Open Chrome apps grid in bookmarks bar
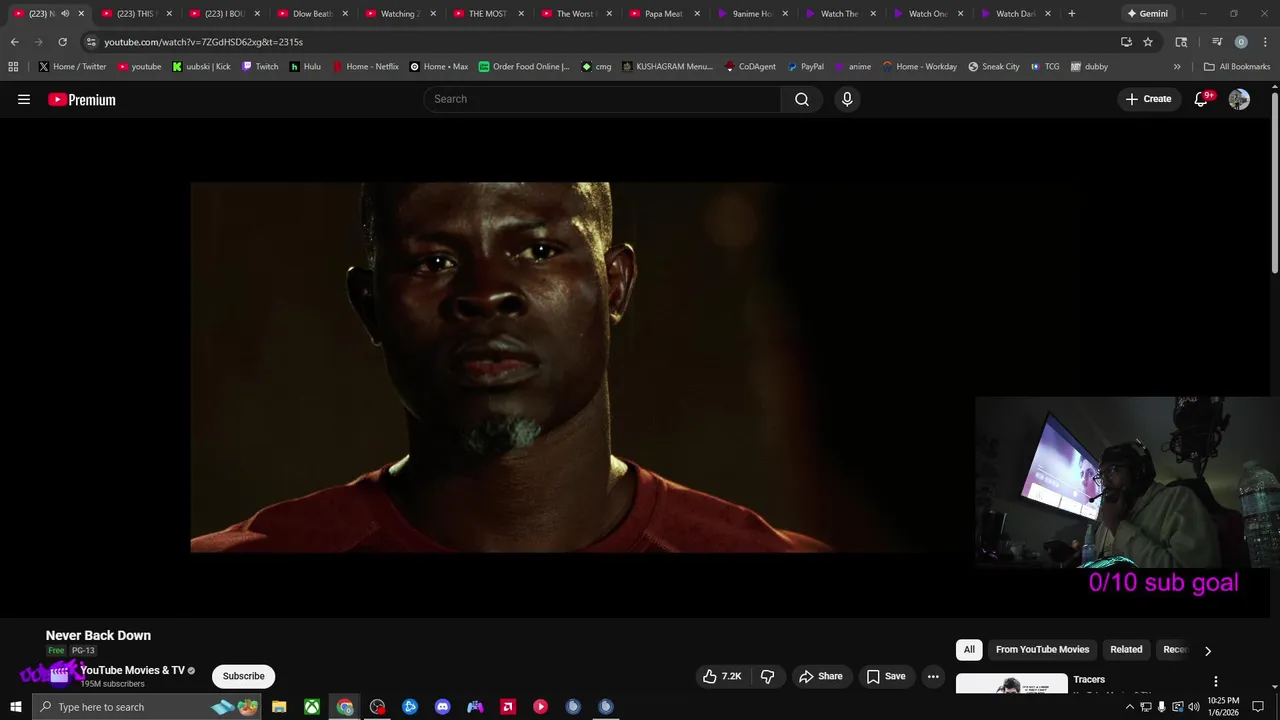Image resolution: width=1280 pixels, height=720 pixels. (13, 67)
